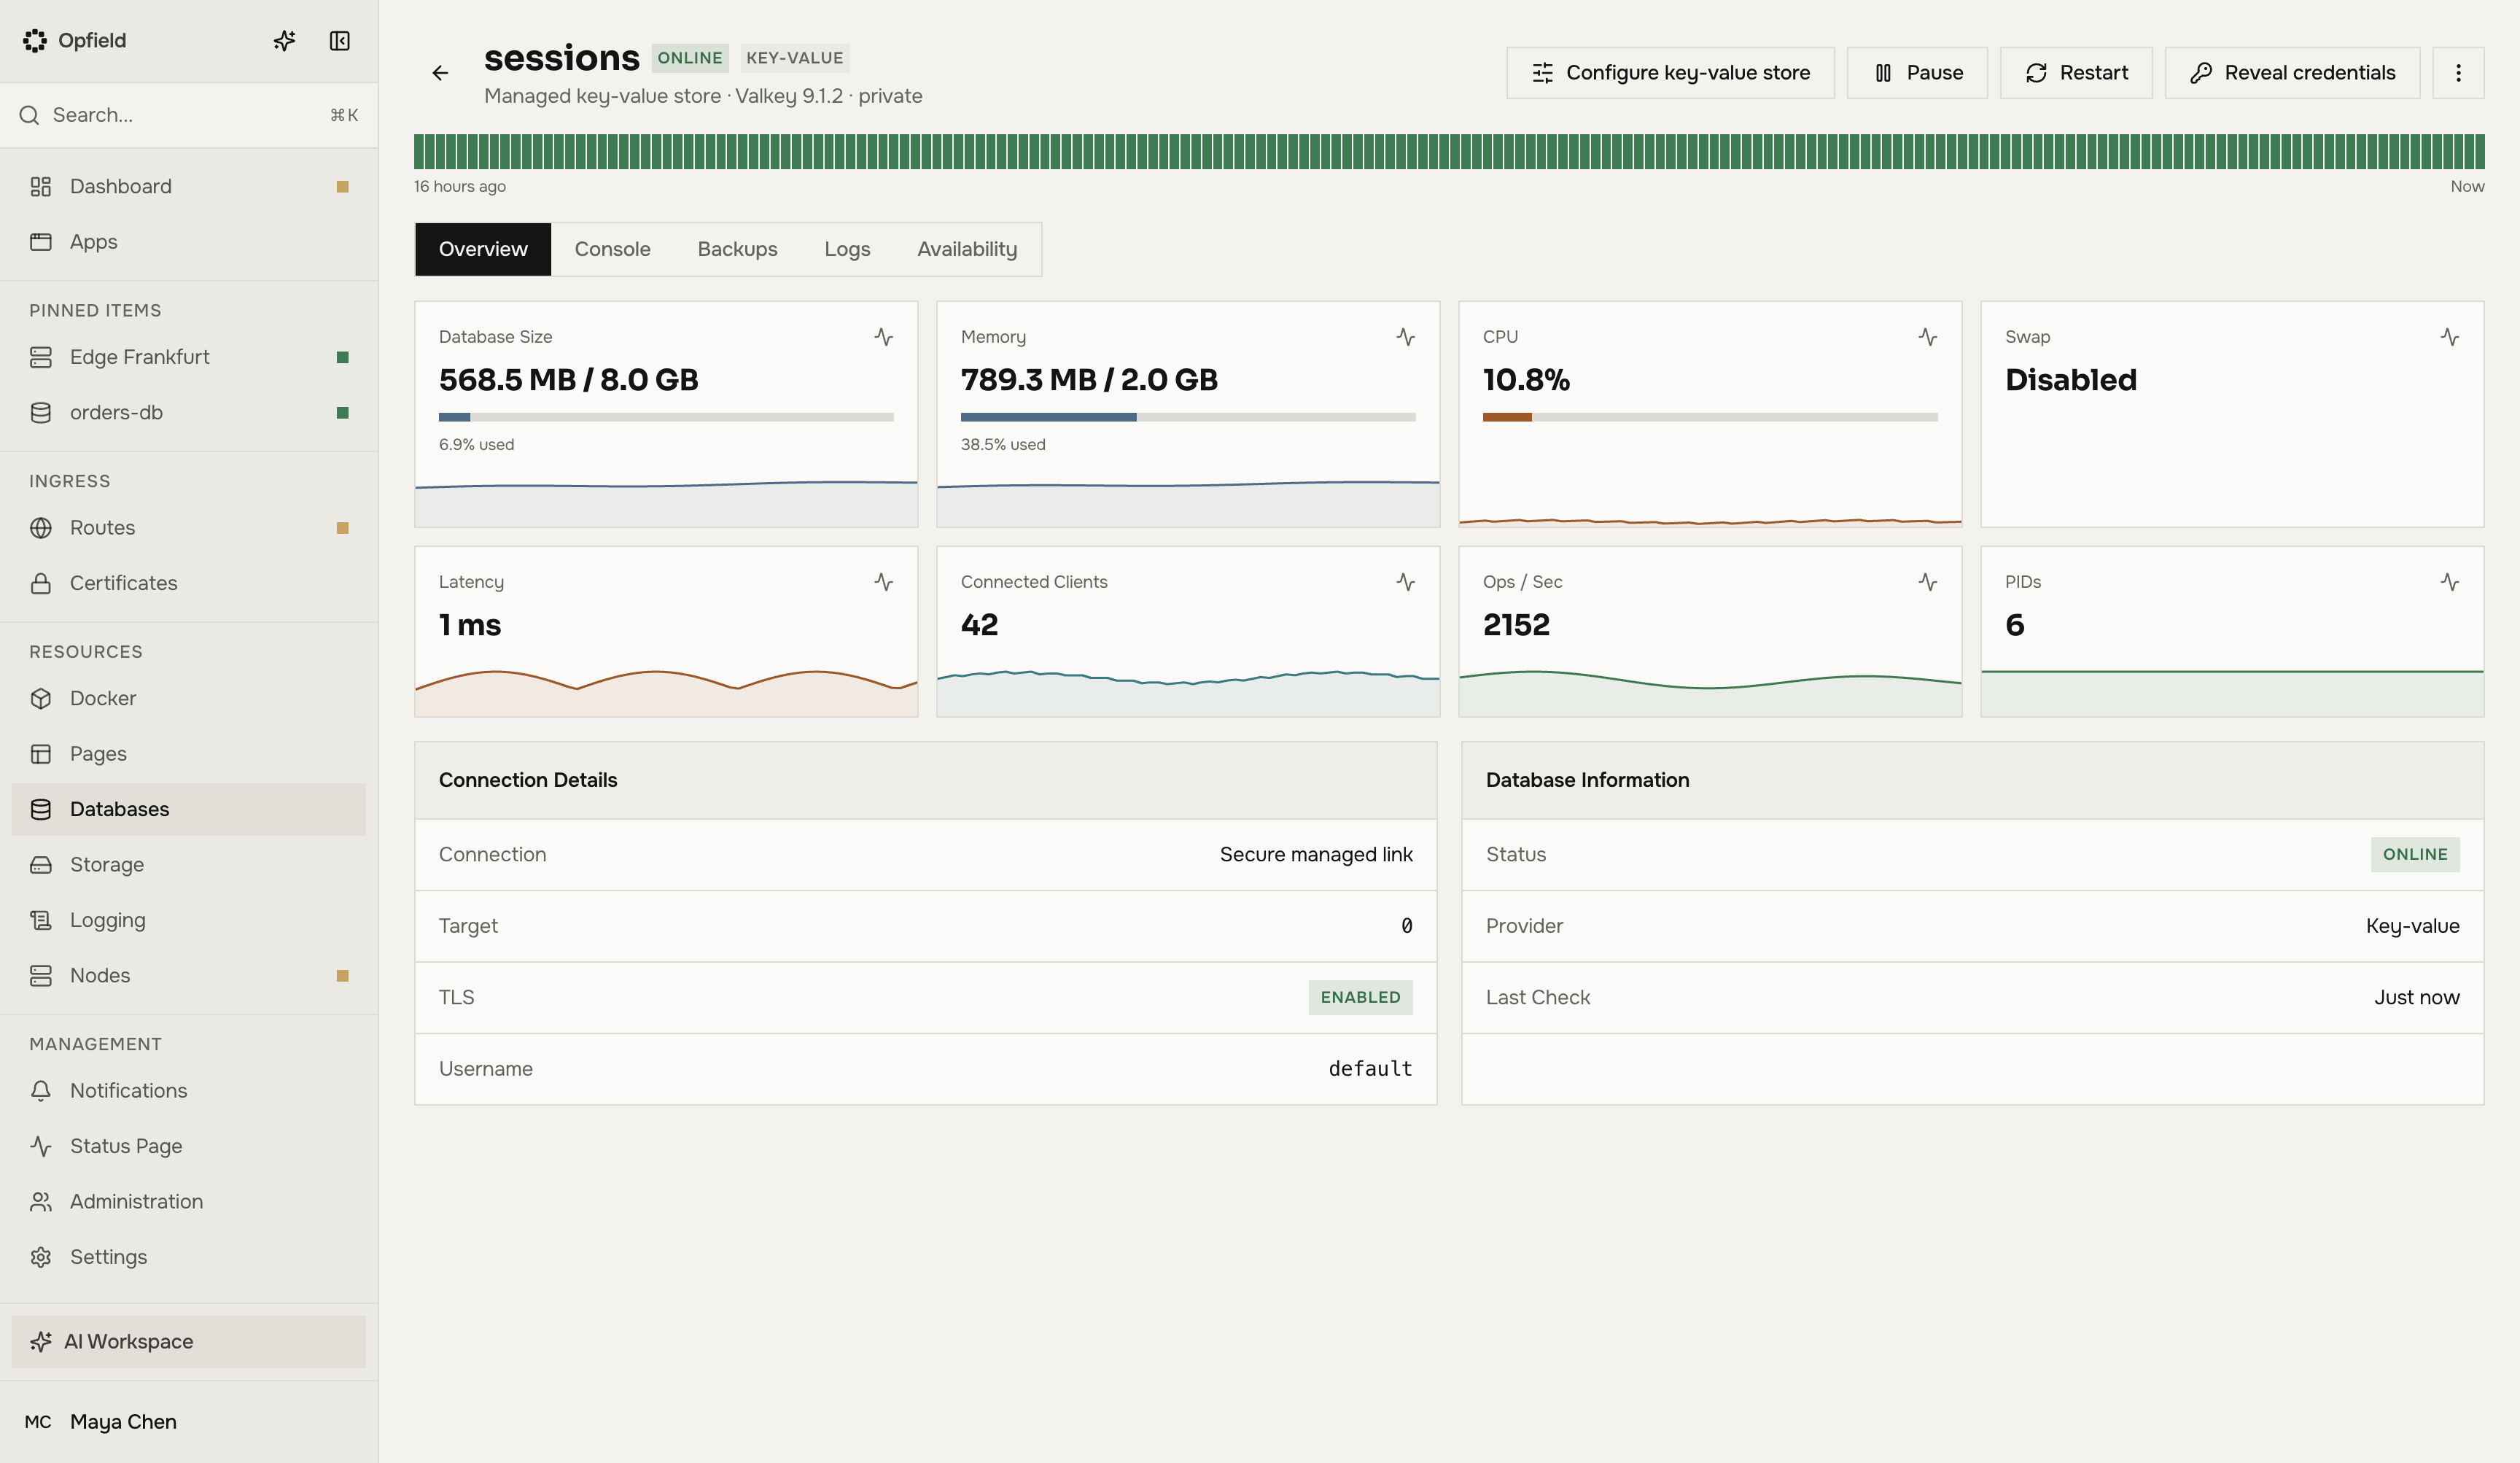Click the Memory usage progress bar

[x=1188, y=417]
